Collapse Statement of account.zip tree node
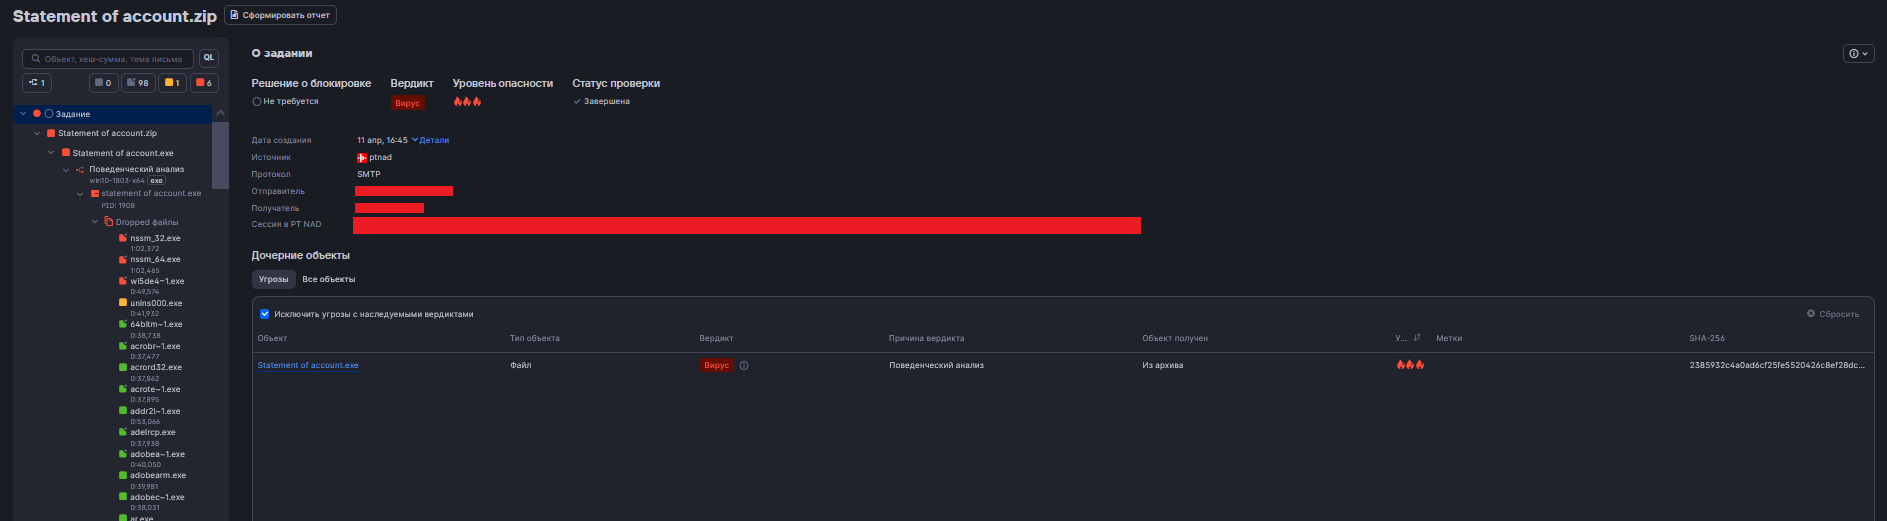Screen dimensions: 1887x521 [x=38, y=133]
